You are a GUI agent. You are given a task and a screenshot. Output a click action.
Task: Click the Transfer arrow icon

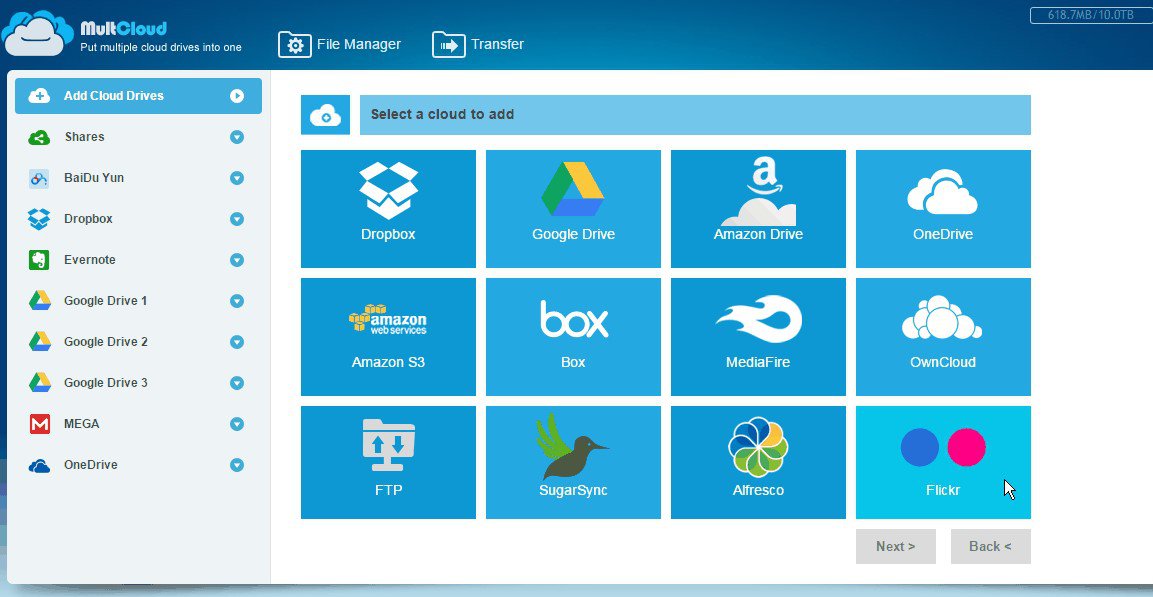[x=449, y=44]
